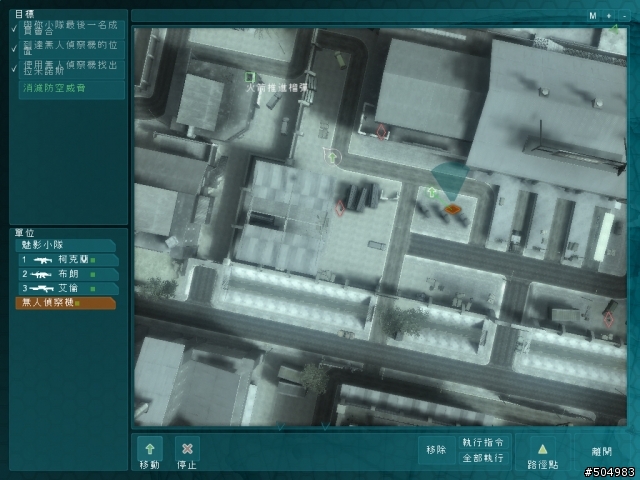The image size is (640, 480).
Task: Open the 消滅防空威脅 objective
Action: [71, 89]
